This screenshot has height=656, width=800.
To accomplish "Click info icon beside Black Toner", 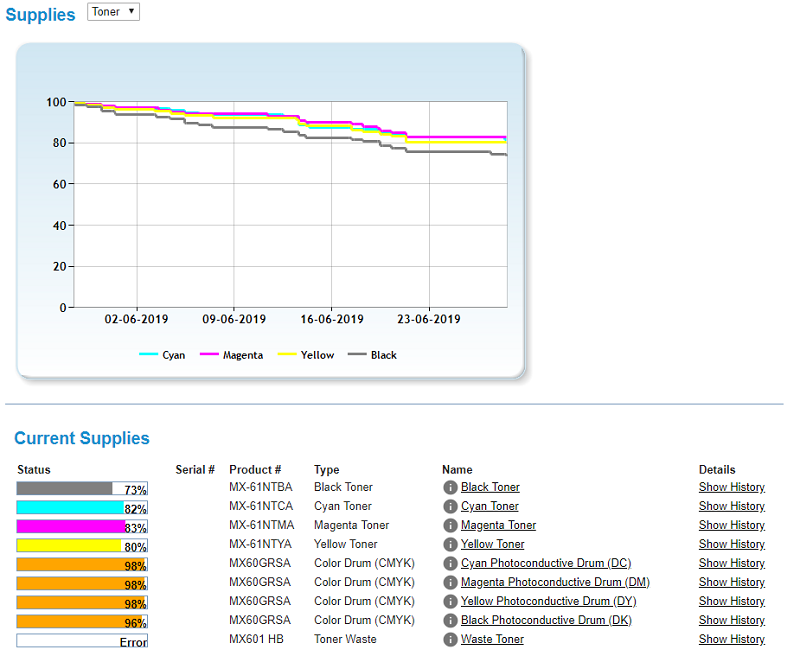I will click(450, 488).
